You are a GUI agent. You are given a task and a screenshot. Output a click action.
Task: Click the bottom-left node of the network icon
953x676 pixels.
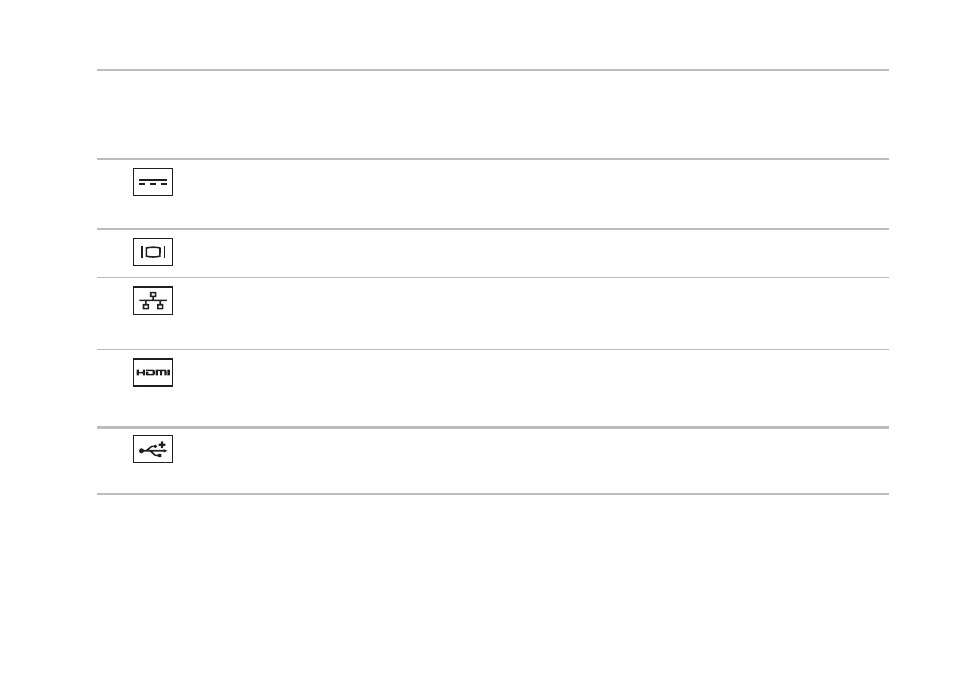click(x=146, y=306)
